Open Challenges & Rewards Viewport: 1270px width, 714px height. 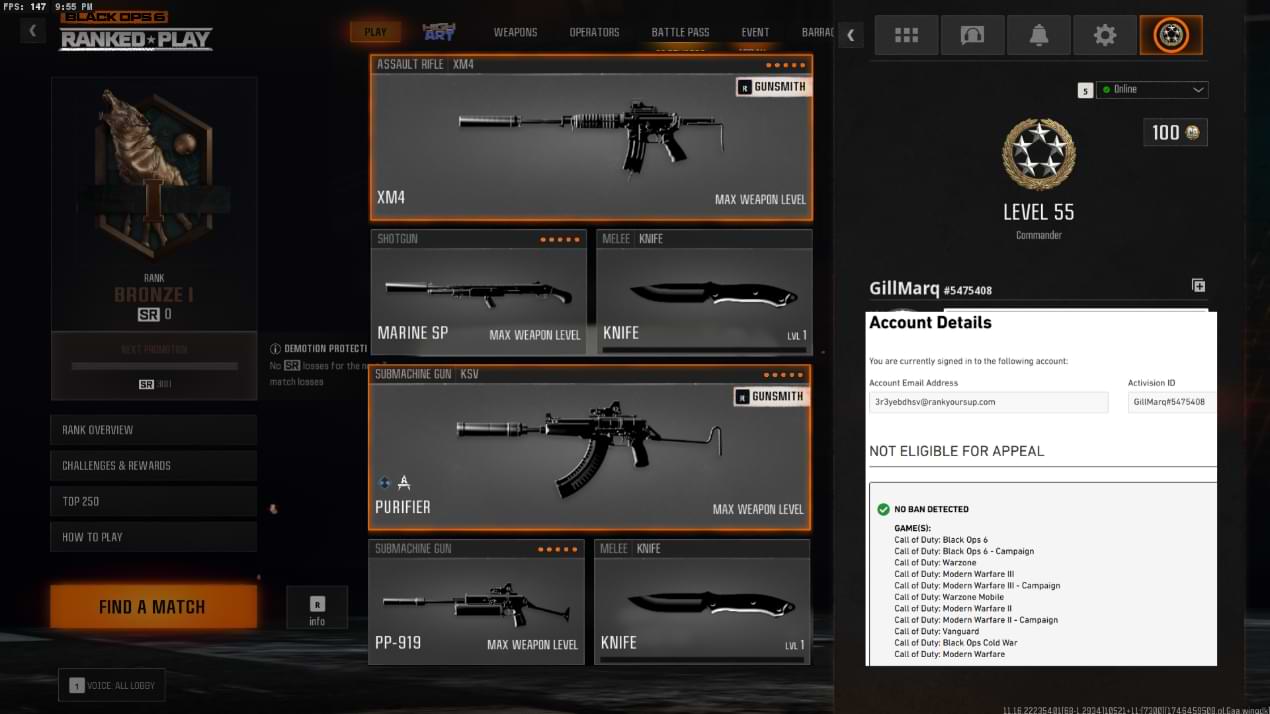[x=153, y=466]
